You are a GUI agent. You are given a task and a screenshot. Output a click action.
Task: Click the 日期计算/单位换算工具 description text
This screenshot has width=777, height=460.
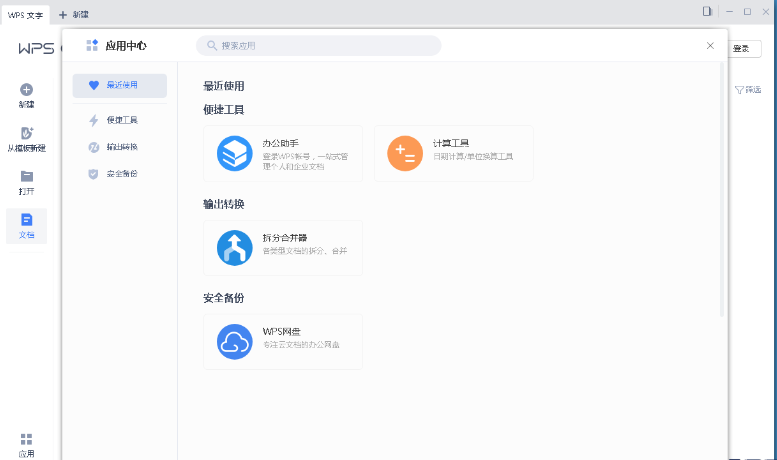[473, 157]
